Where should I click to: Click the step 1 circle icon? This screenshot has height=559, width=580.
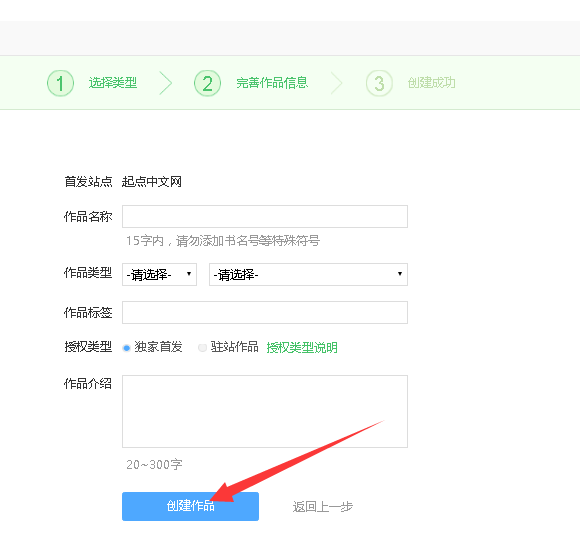point(60,83)
